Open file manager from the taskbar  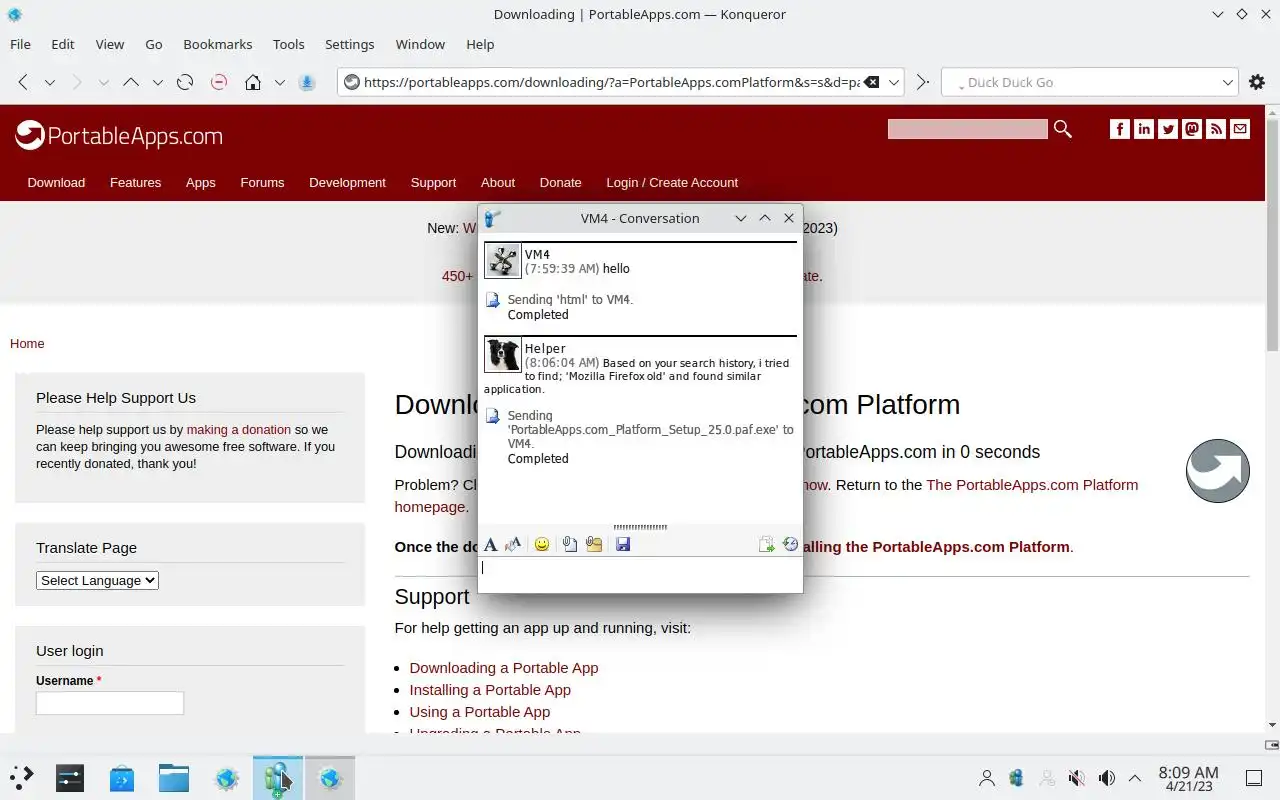(174, 778)
